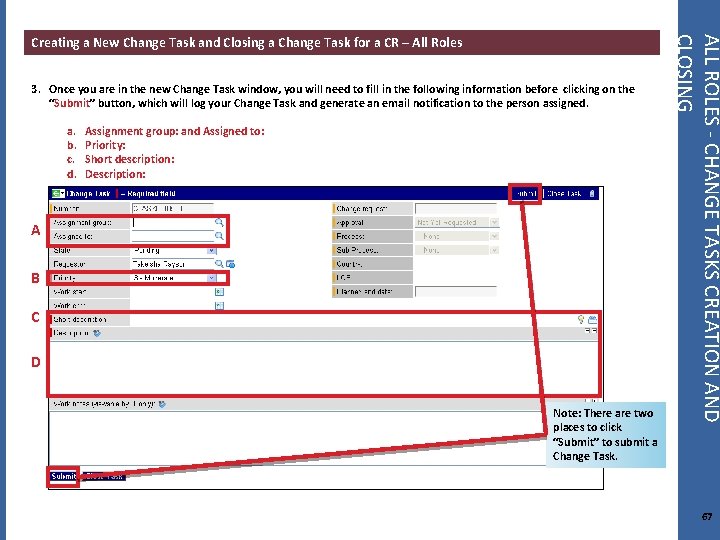Click the attachment paperclip icon in header

tap(592, 193)
